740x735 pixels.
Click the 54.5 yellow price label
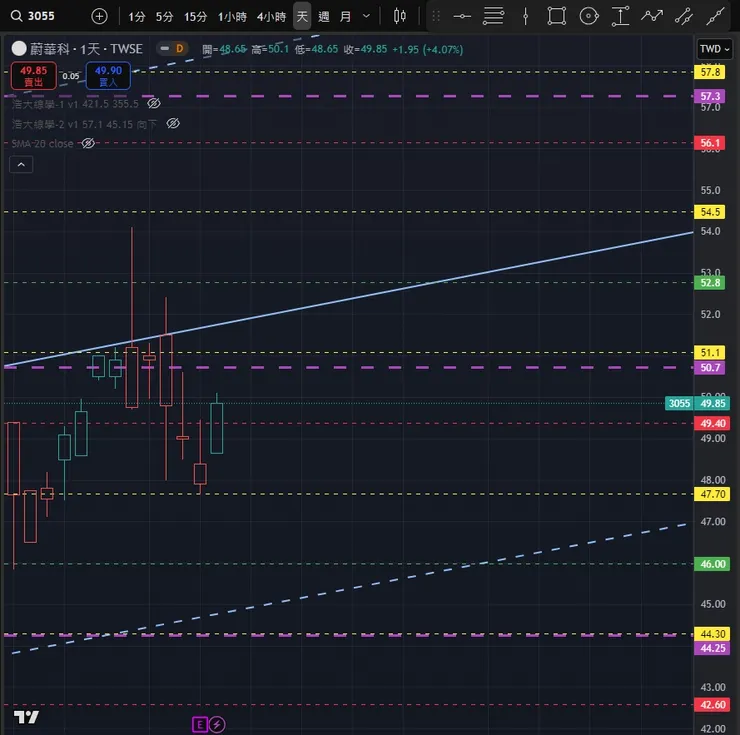(710, 212)
